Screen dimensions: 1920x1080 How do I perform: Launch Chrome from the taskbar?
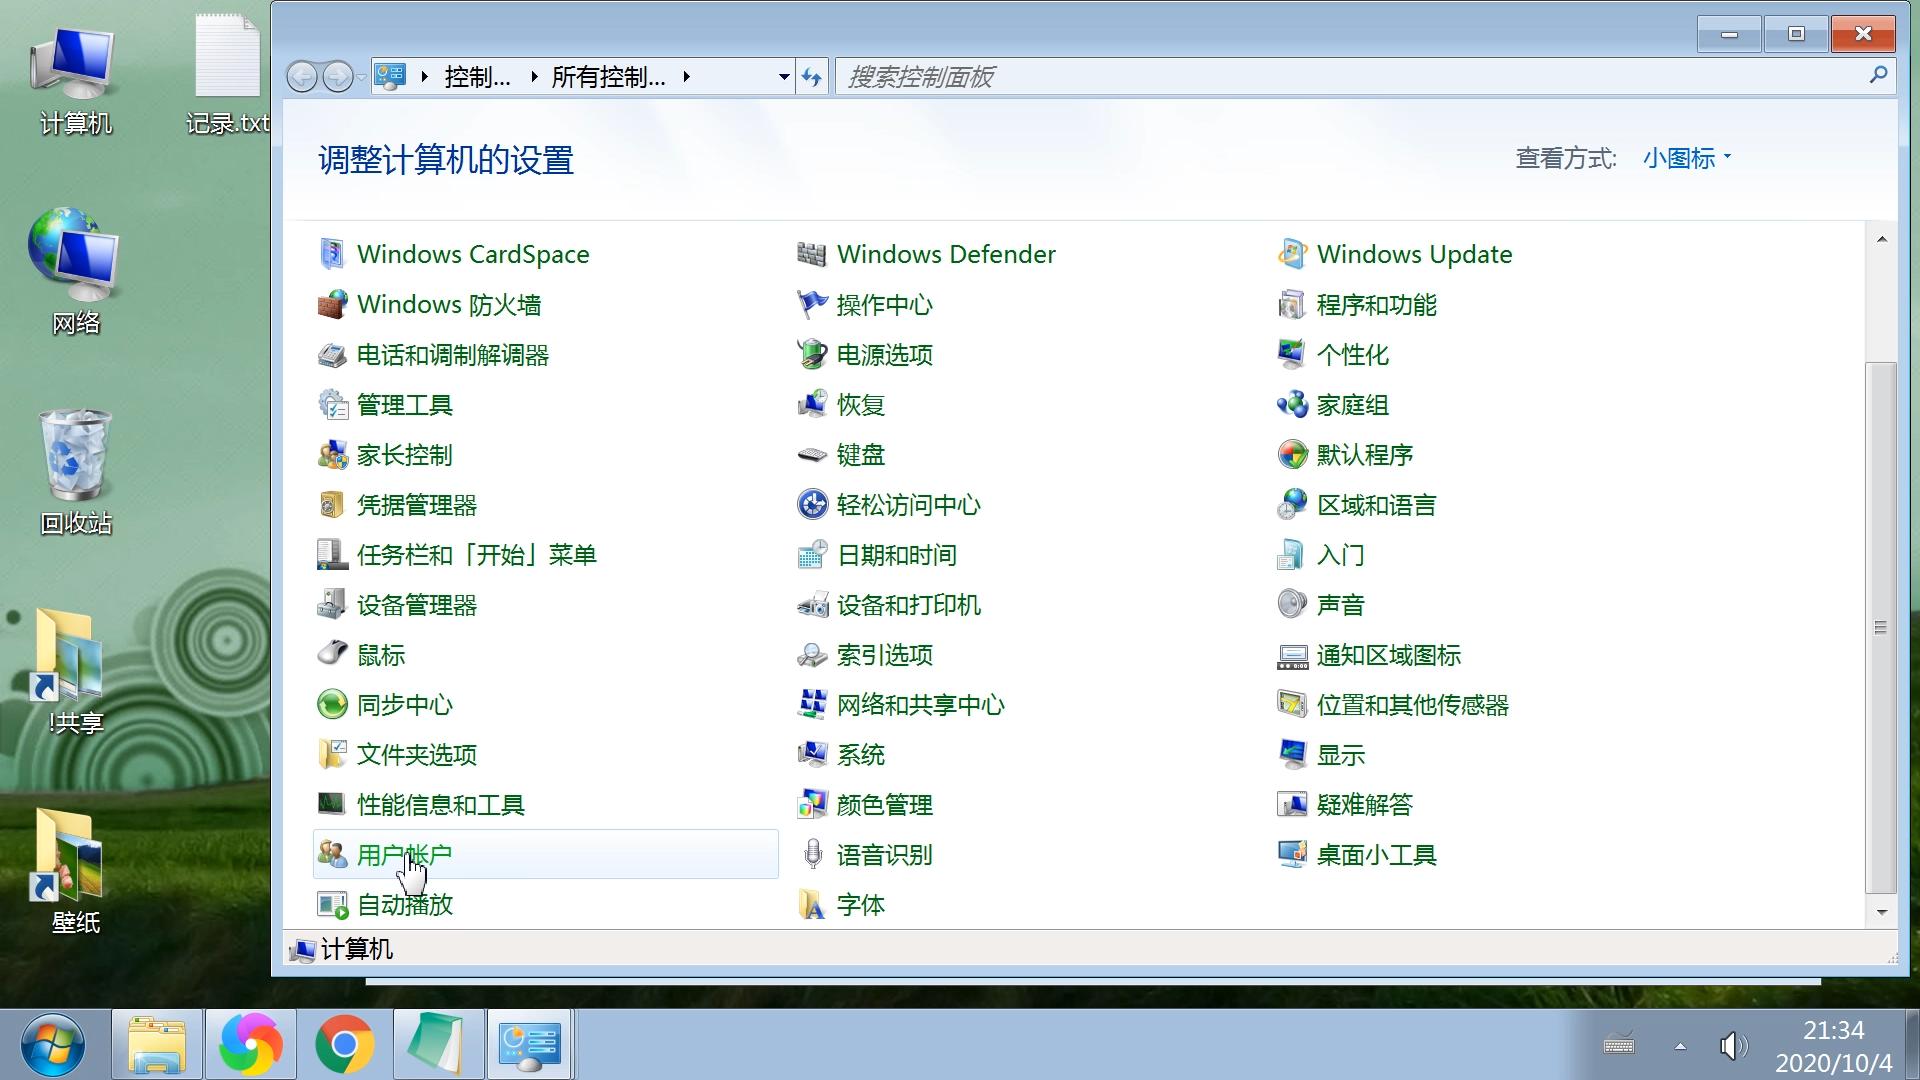344,1044
